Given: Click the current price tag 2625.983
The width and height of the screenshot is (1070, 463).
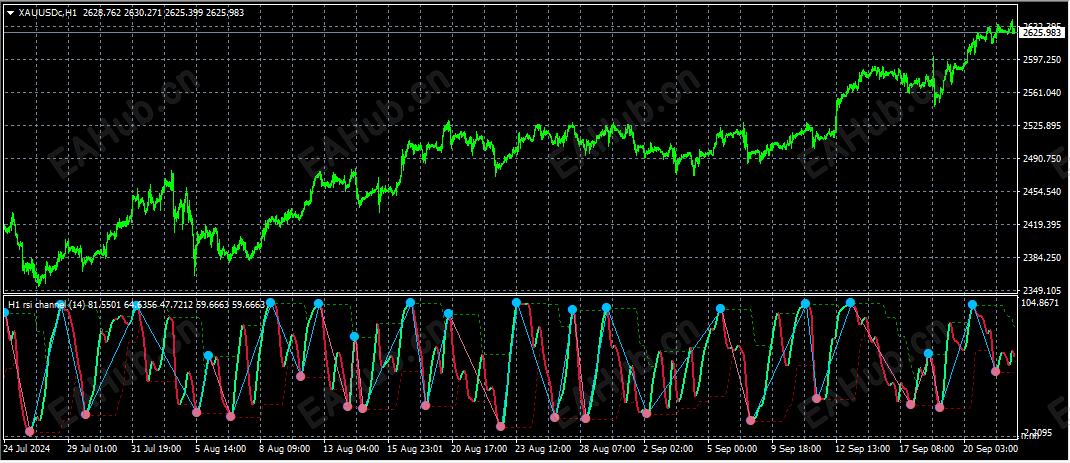Looking at the screenshot, I should [x=1043, y=33].
